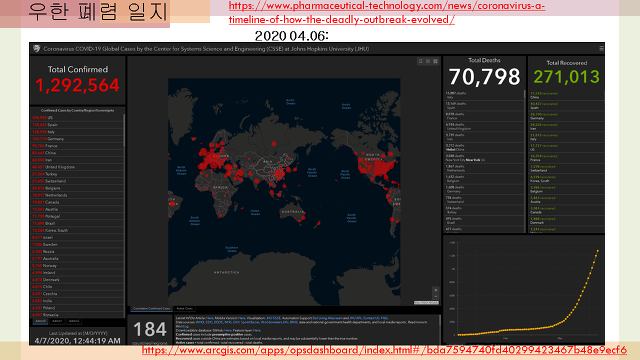Select France row in confirmed cases list

77,146
